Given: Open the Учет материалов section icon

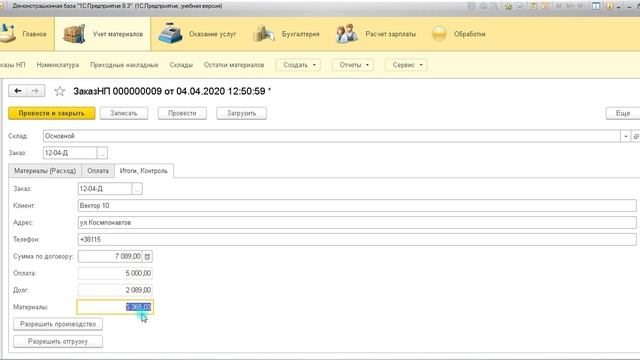Looking at the screenshot, I should pos(74,34).
